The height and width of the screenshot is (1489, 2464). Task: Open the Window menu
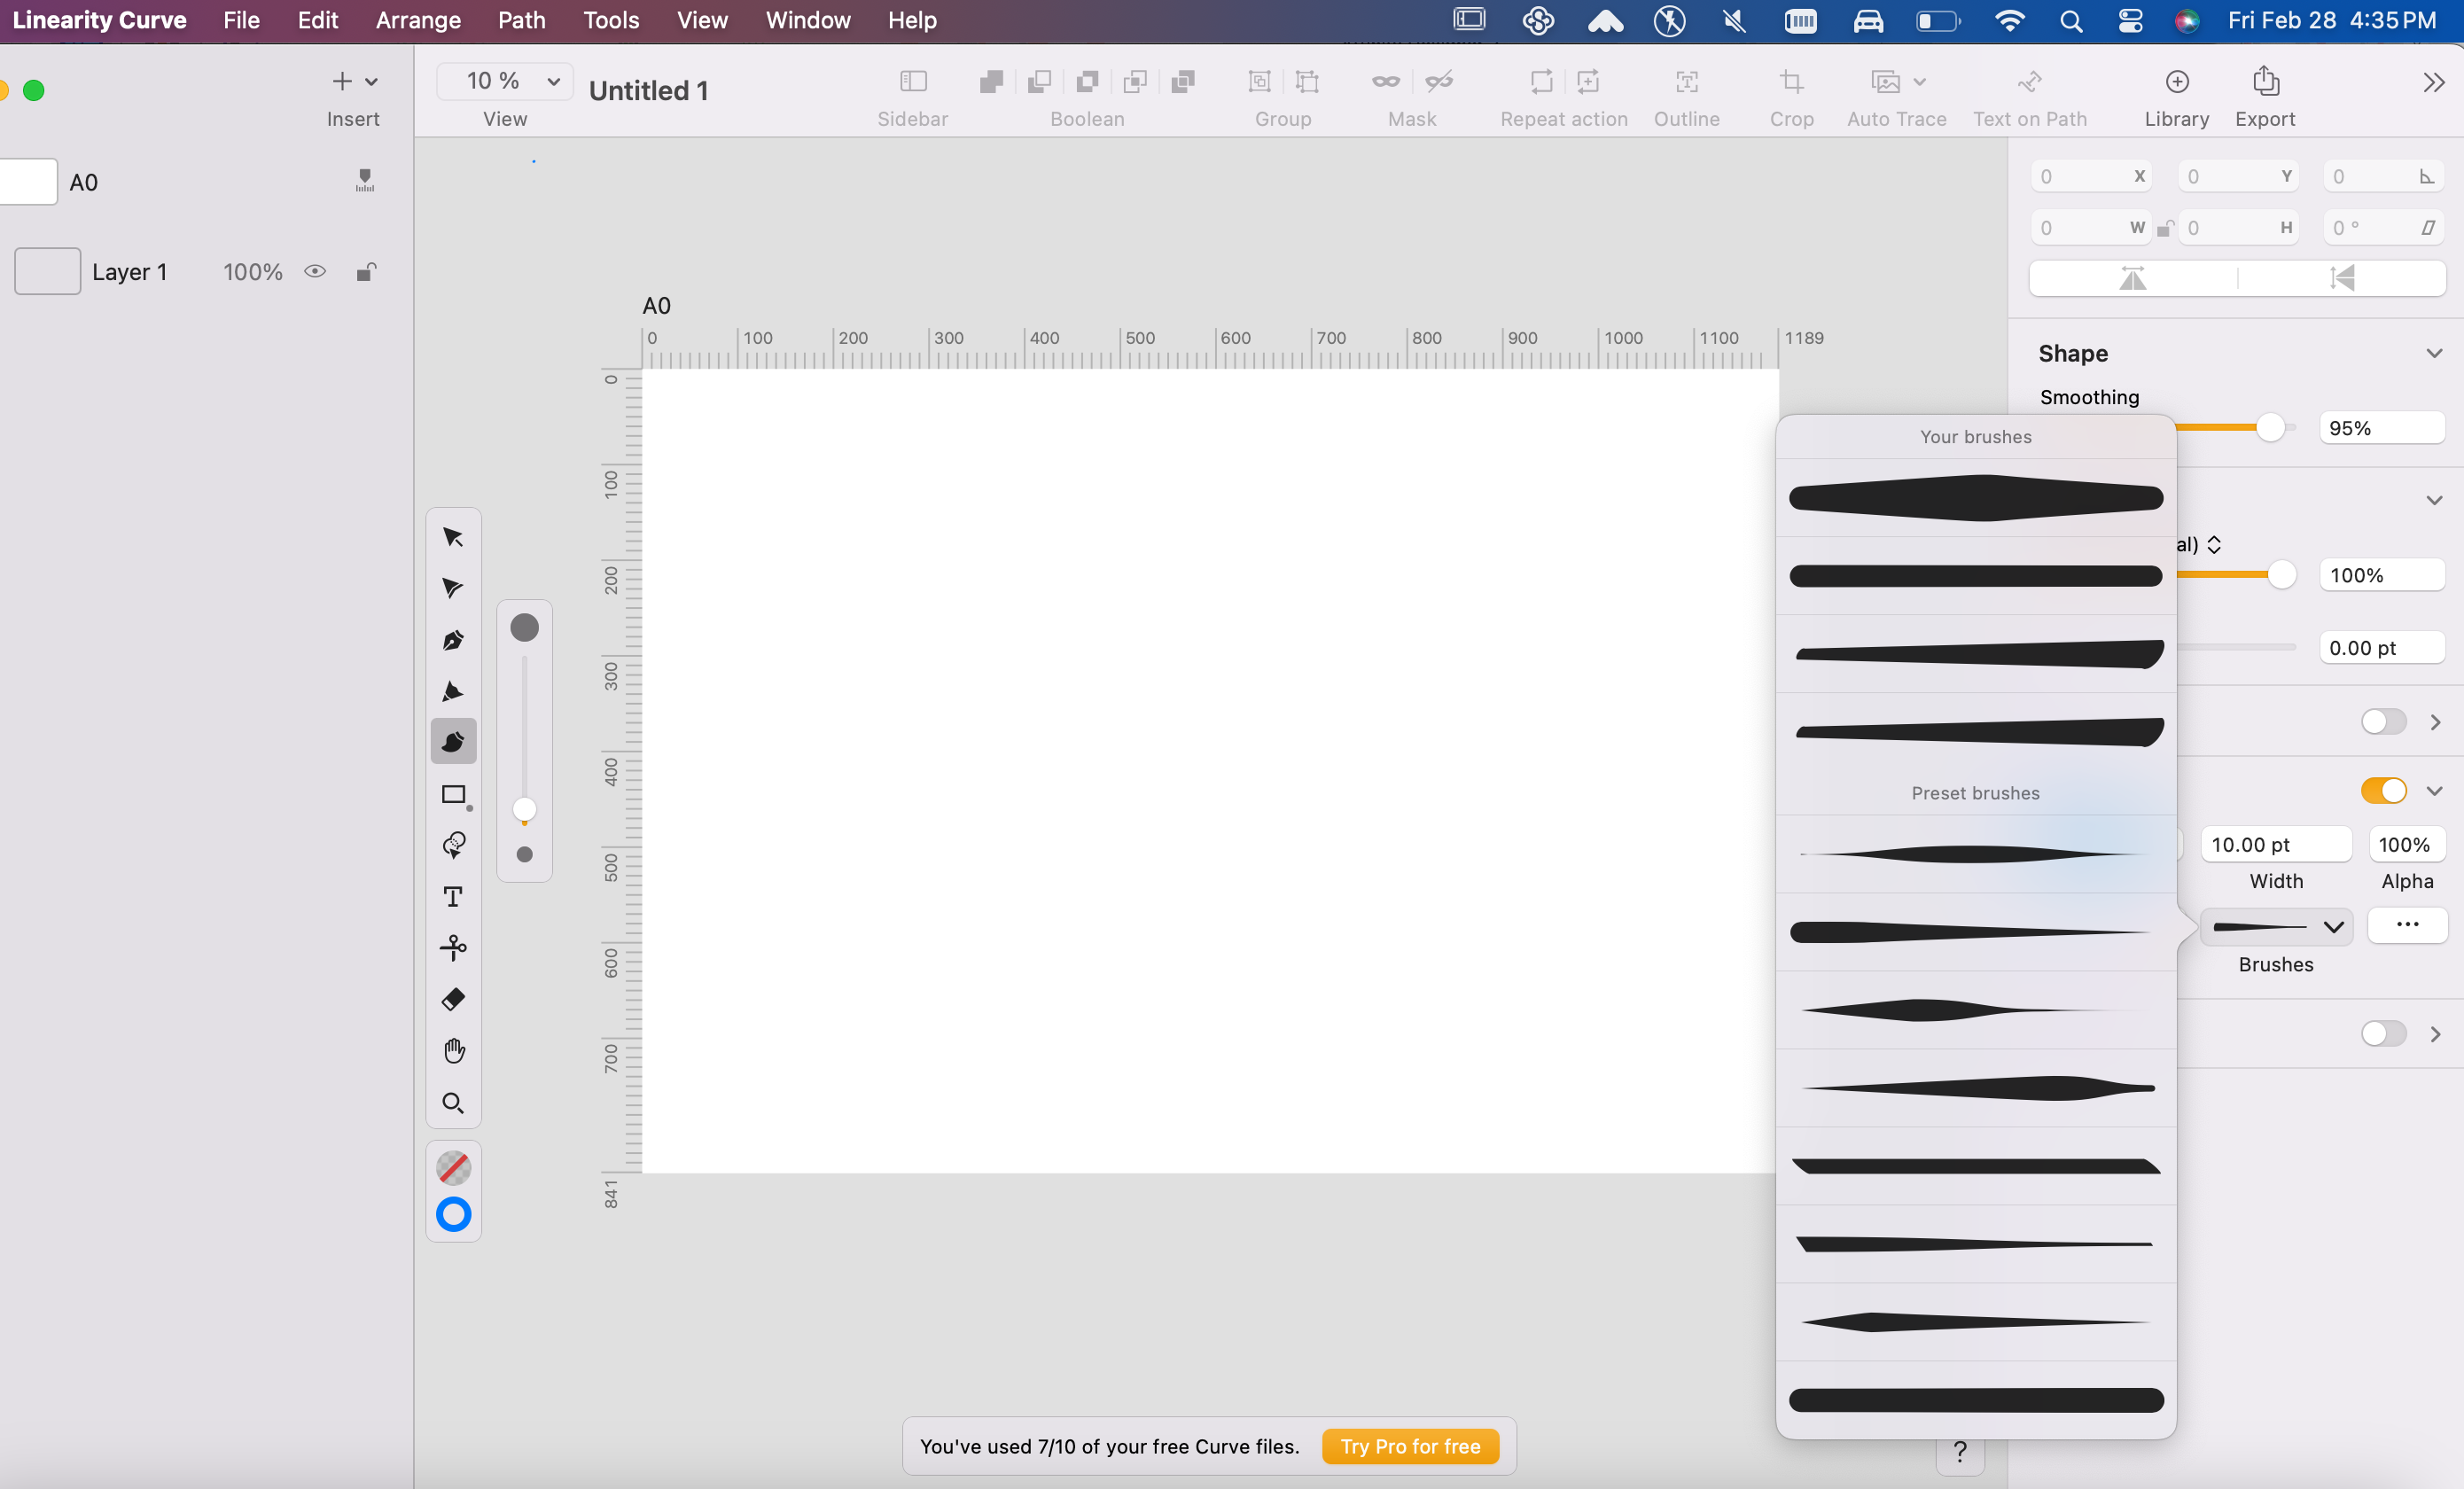808,20
